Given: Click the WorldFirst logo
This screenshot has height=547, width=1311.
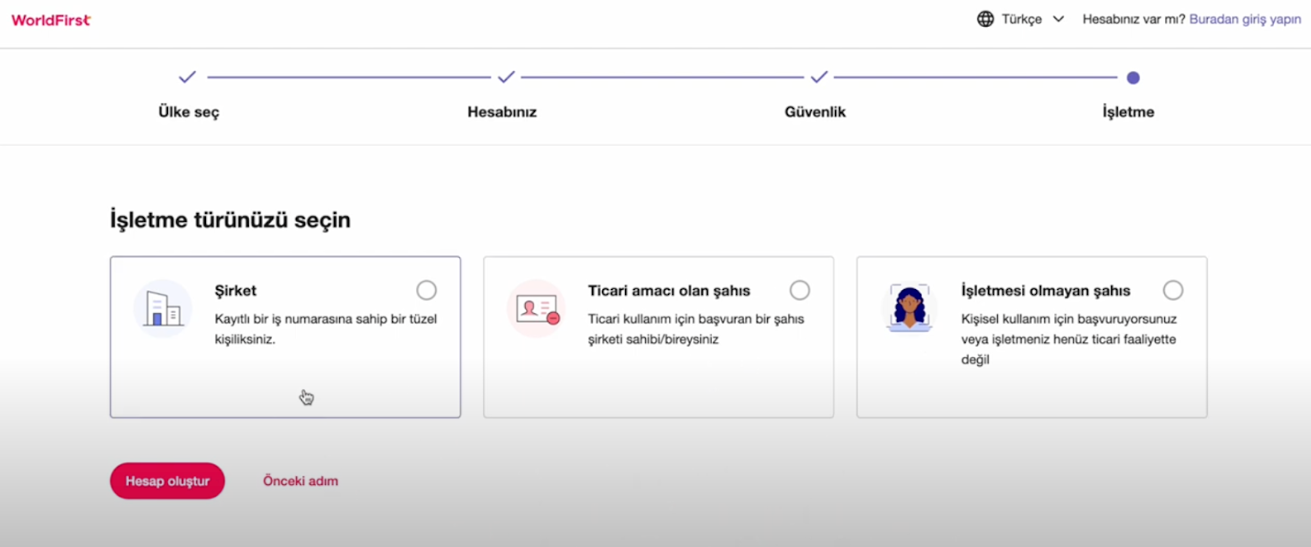Looking at the screenshot, I should [x=51, y=19].
